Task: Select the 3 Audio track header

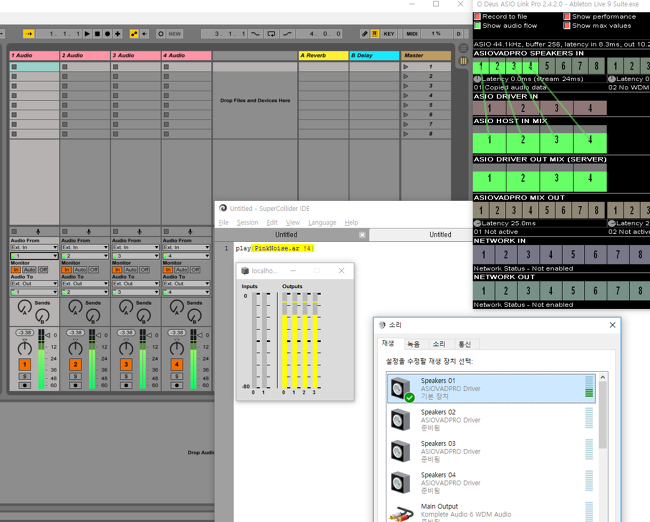Action: pyautogui.click(x=136, y=56)
